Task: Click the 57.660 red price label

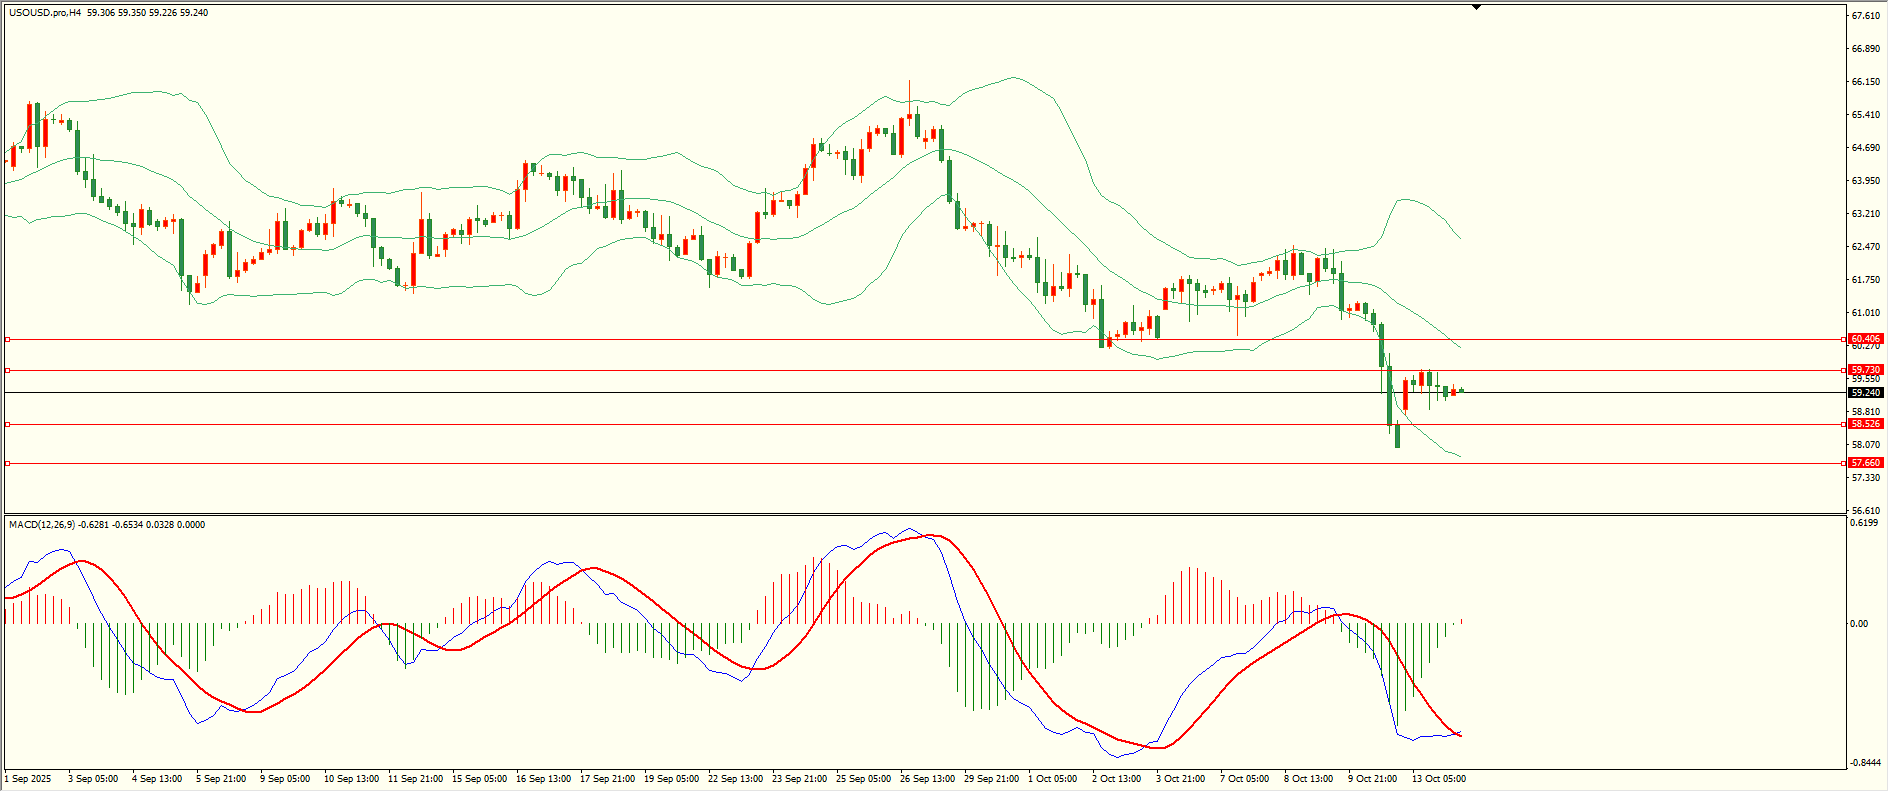Action: 1865,463
